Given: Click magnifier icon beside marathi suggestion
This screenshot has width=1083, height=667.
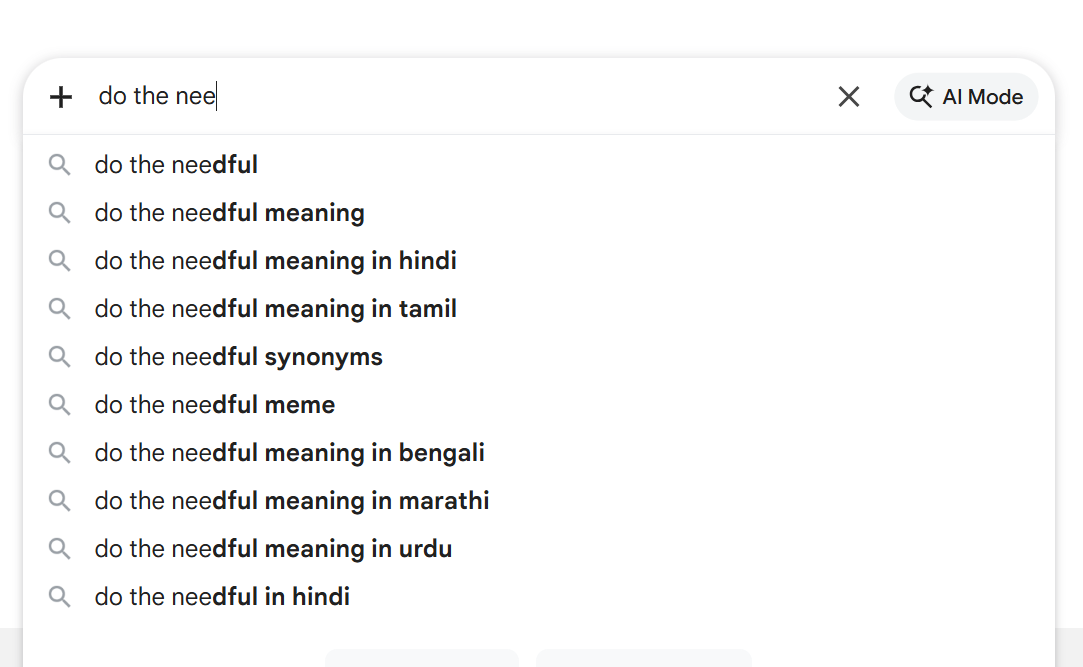Looking at the screenshot, I should click(x=60, y=501).
